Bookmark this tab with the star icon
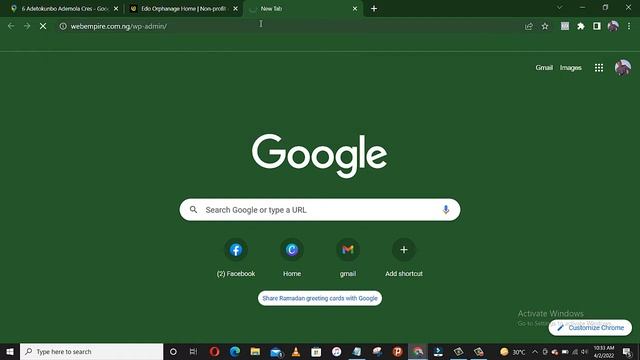This screenshot has width=640, height=360. tap(545, 26)
